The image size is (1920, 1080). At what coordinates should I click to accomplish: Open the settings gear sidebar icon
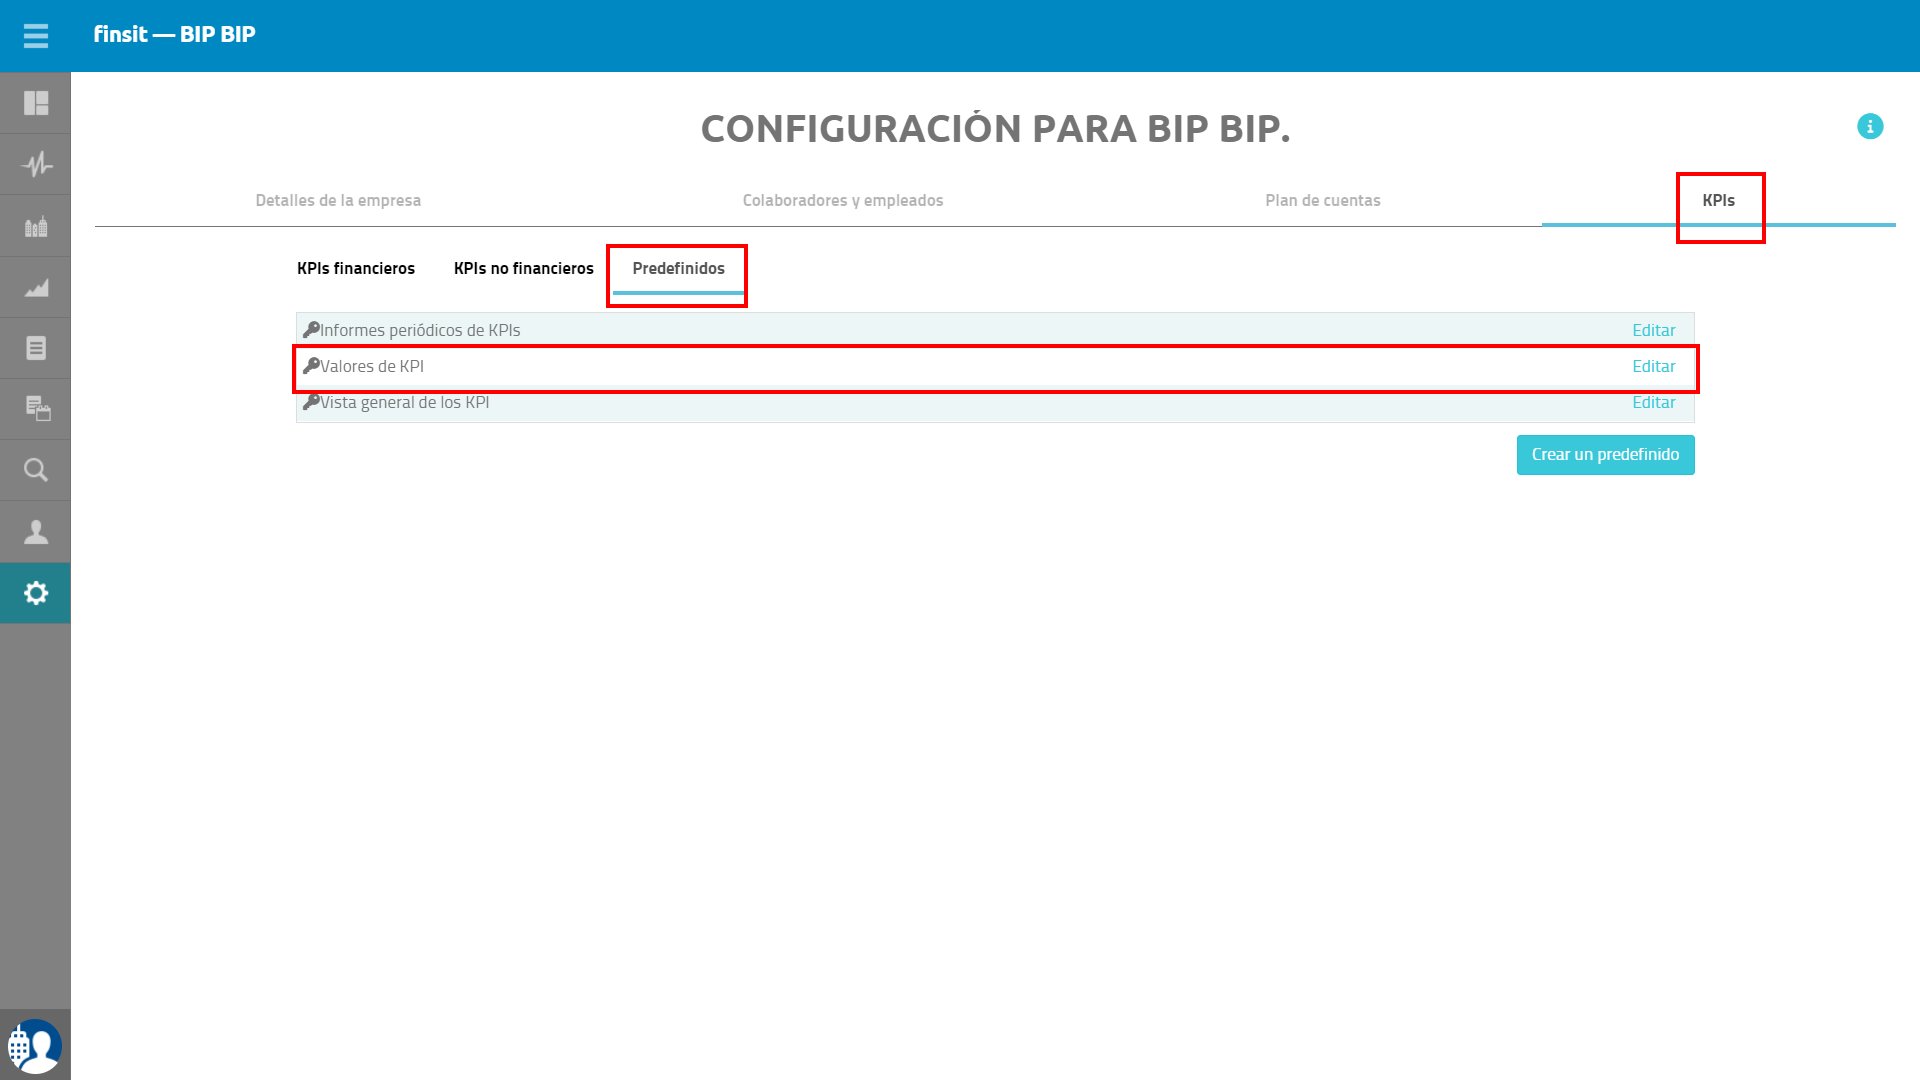[36, 593]
